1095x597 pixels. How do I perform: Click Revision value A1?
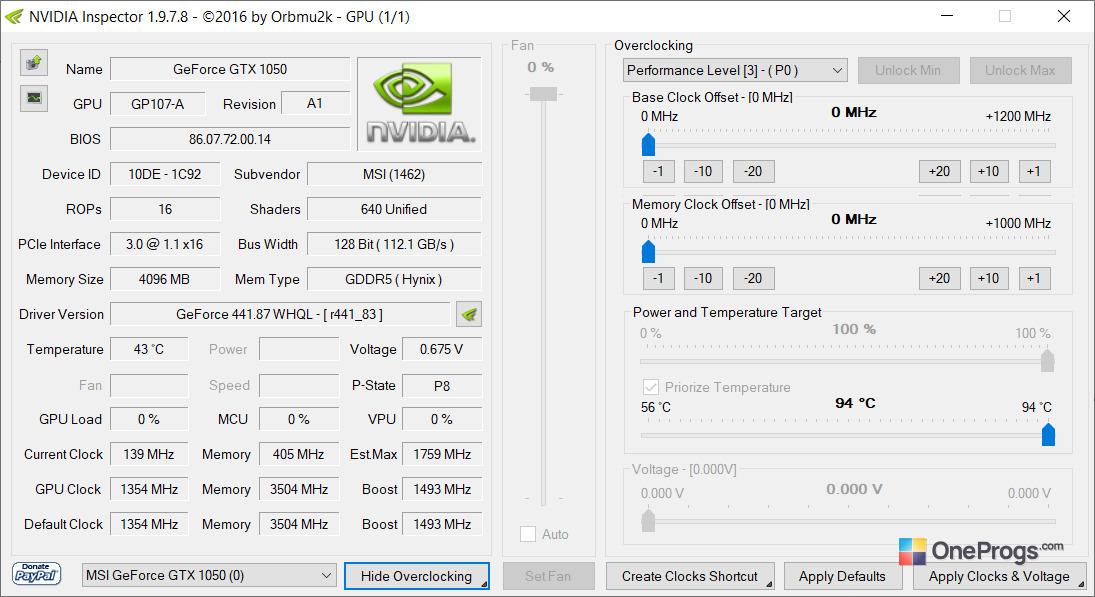(315, 103)
